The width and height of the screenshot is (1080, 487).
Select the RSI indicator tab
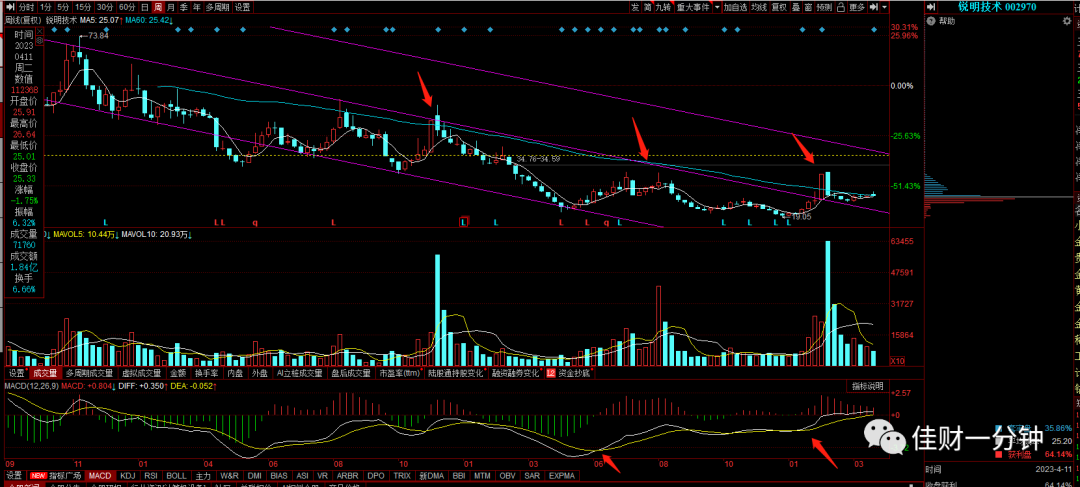[151, 475]
